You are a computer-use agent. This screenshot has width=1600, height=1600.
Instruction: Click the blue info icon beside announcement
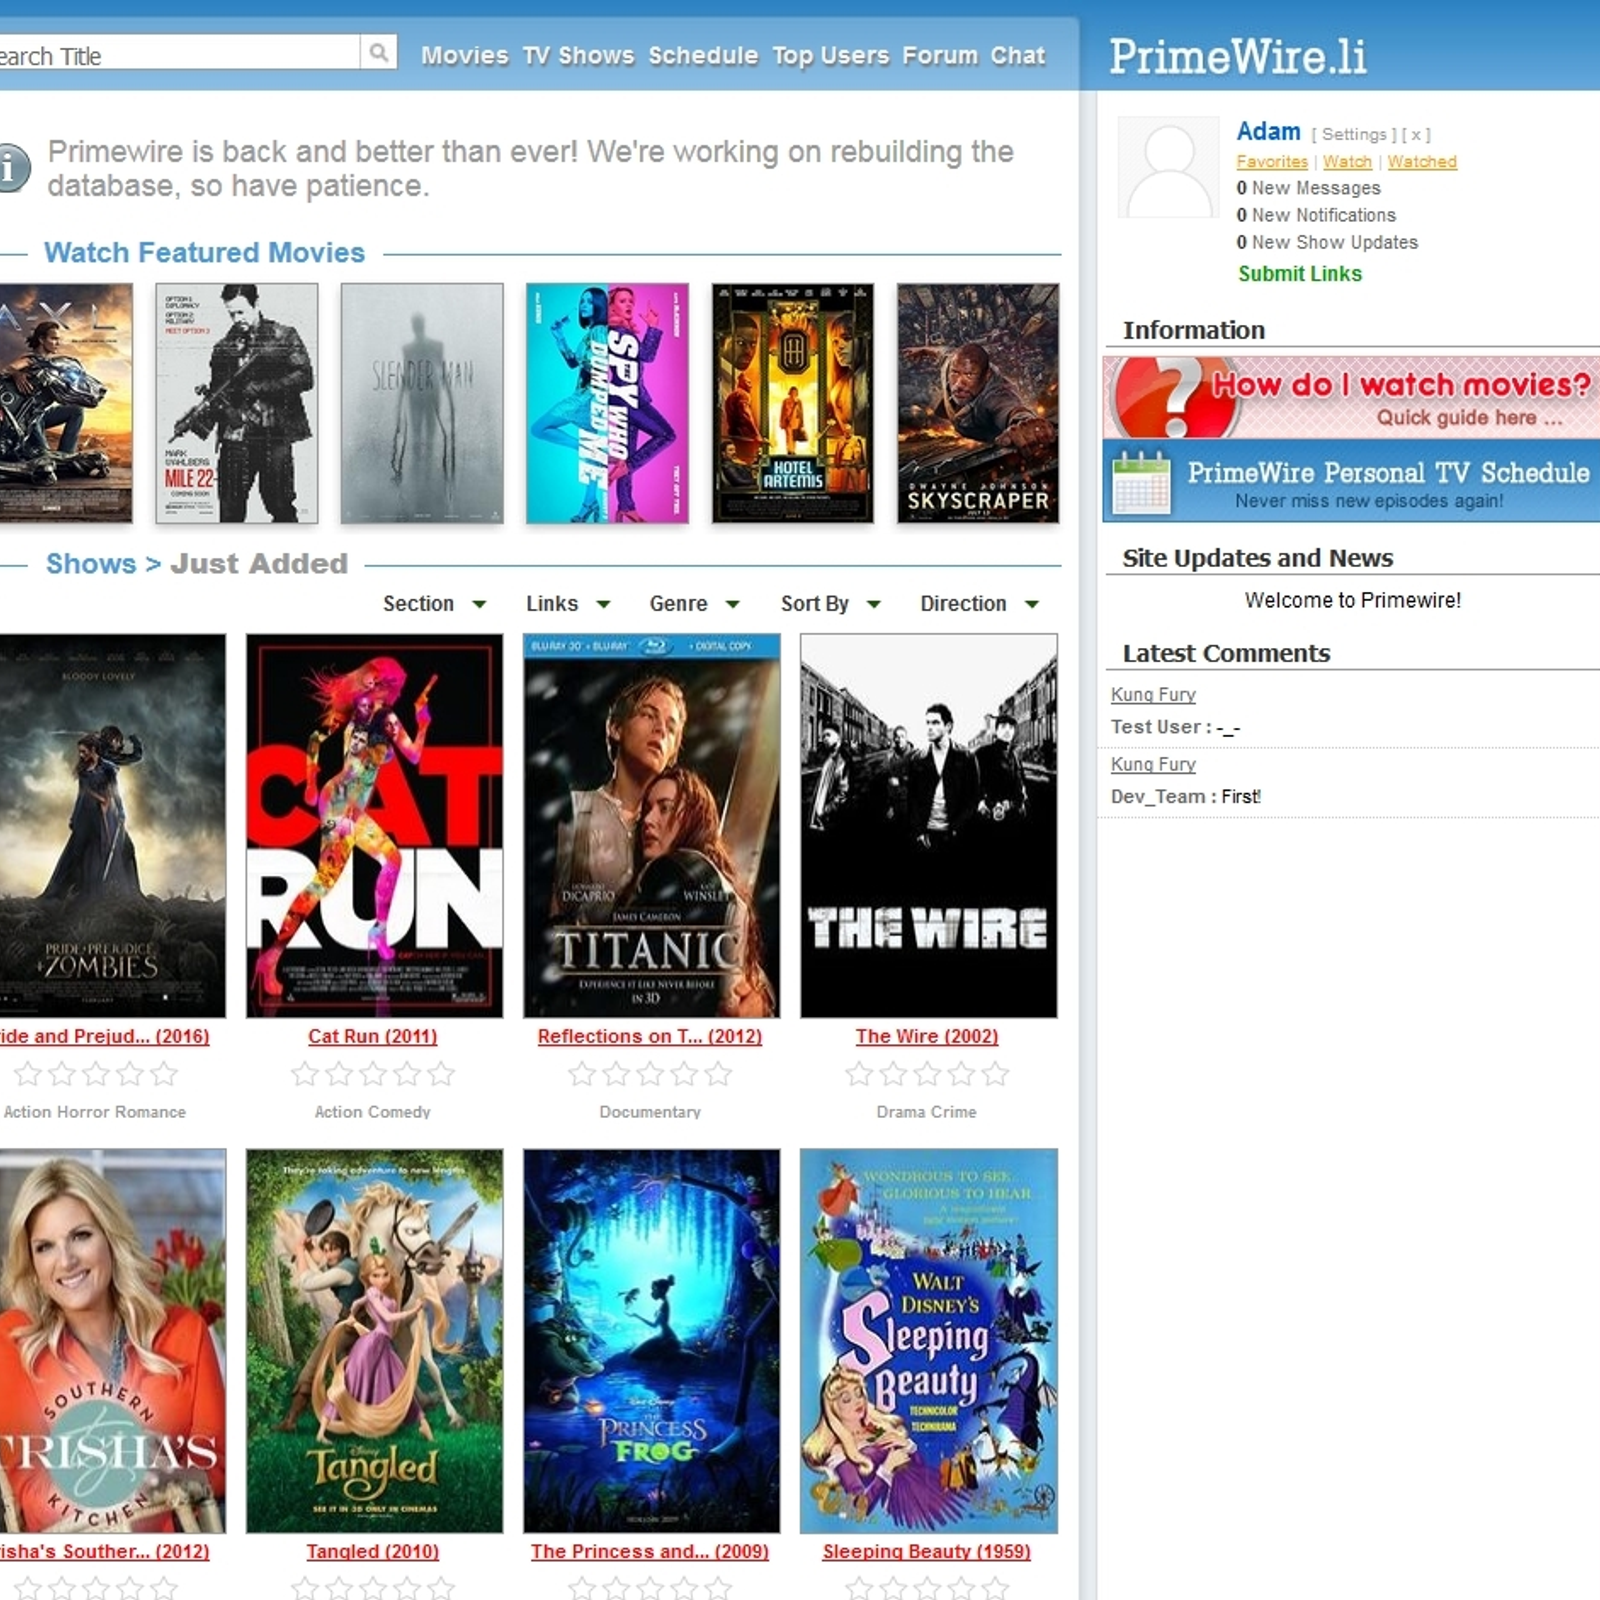[11, 167]
